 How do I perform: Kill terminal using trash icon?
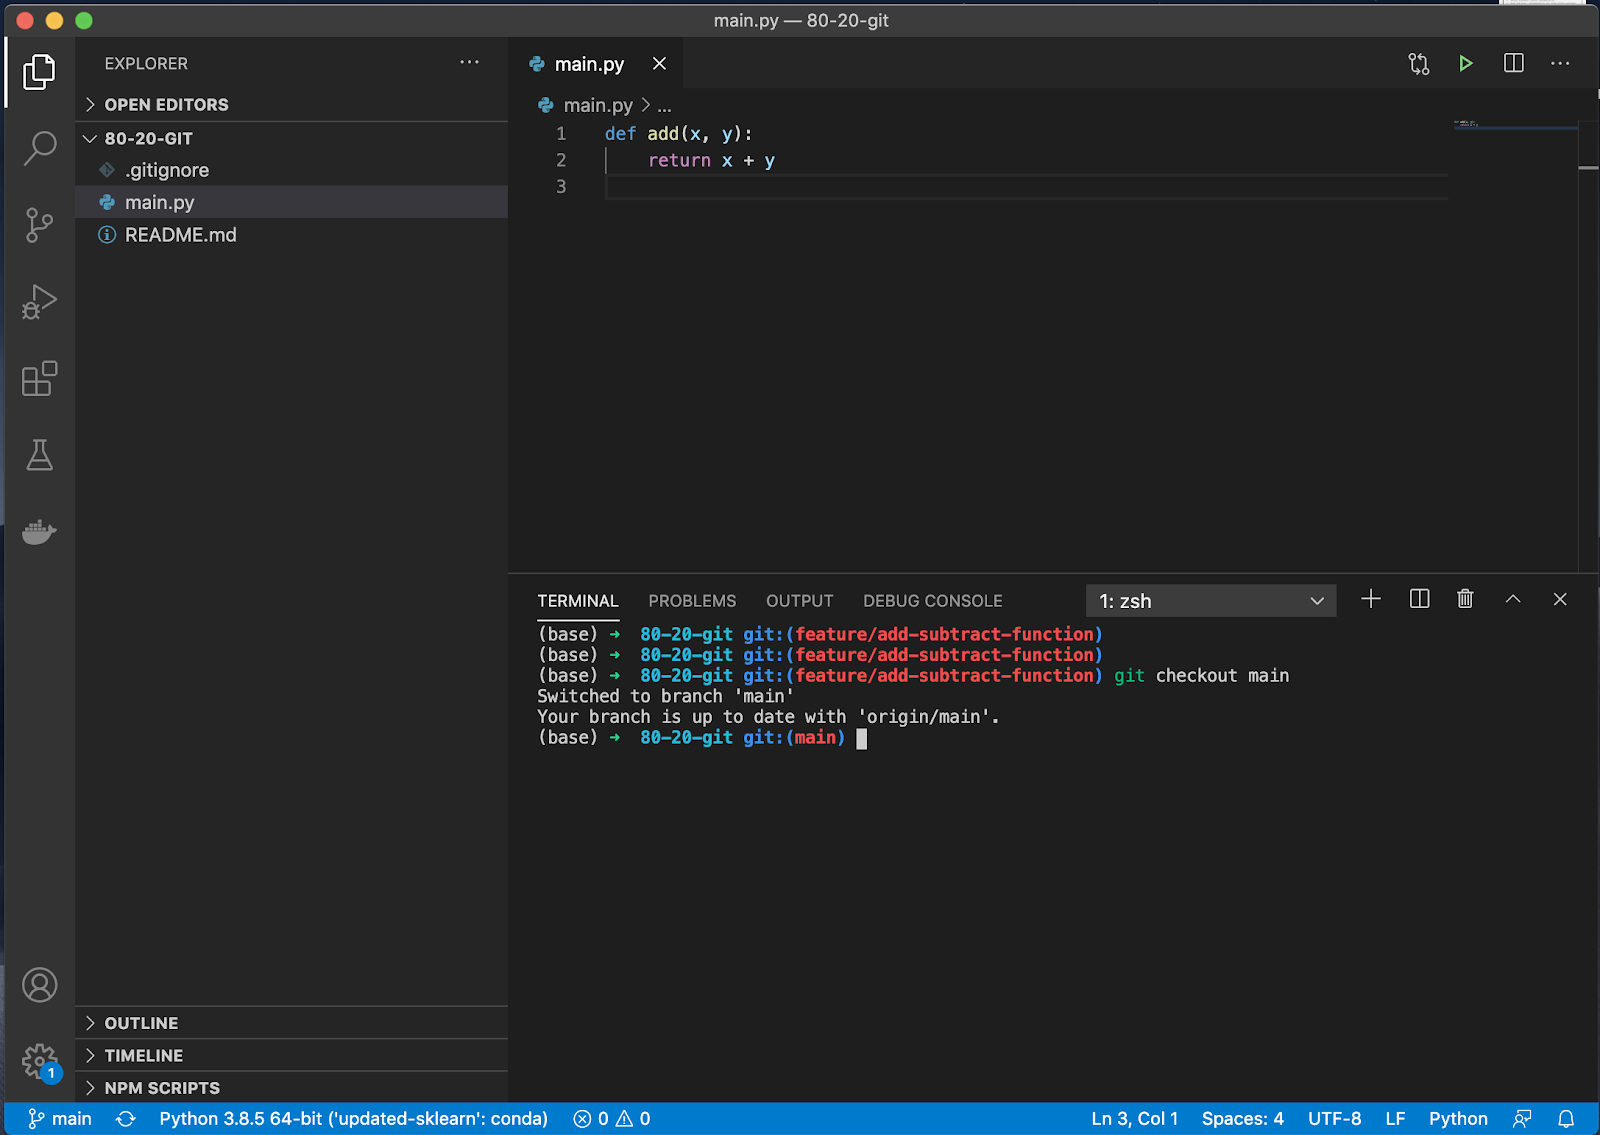click(1465, 599)
